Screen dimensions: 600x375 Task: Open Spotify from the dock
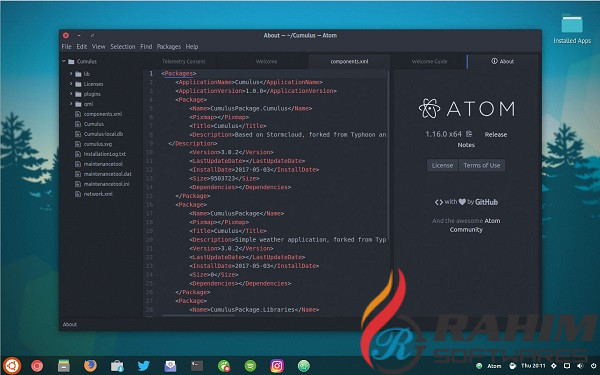point(250,366)
